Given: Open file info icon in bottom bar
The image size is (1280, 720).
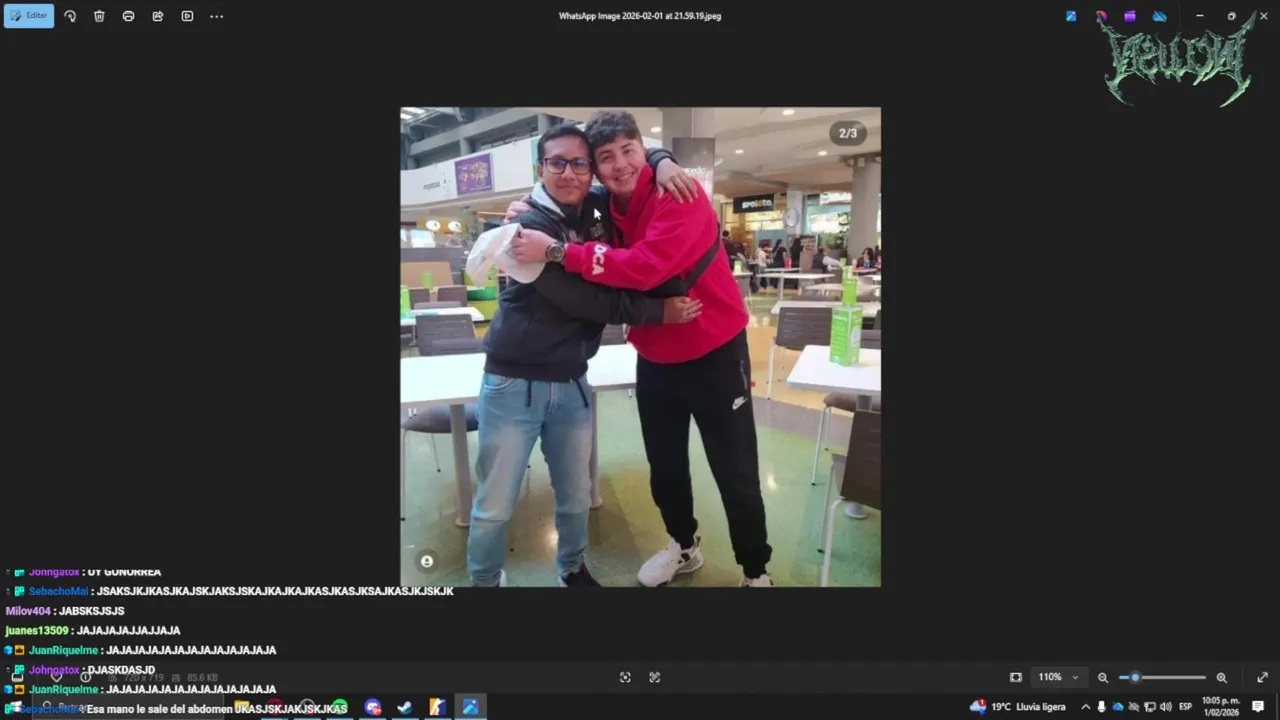Looking at the screenshot, I should 86,677.
